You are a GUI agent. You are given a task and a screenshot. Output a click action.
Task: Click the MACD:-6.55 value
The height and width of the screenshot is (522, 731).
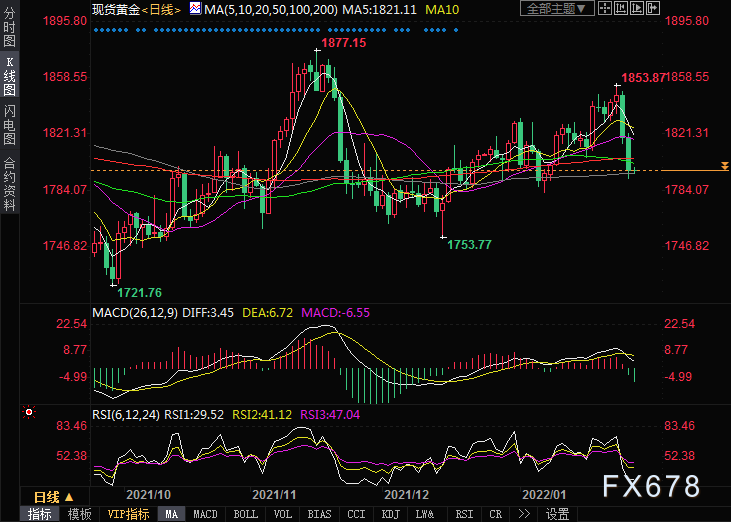[336, 312]
